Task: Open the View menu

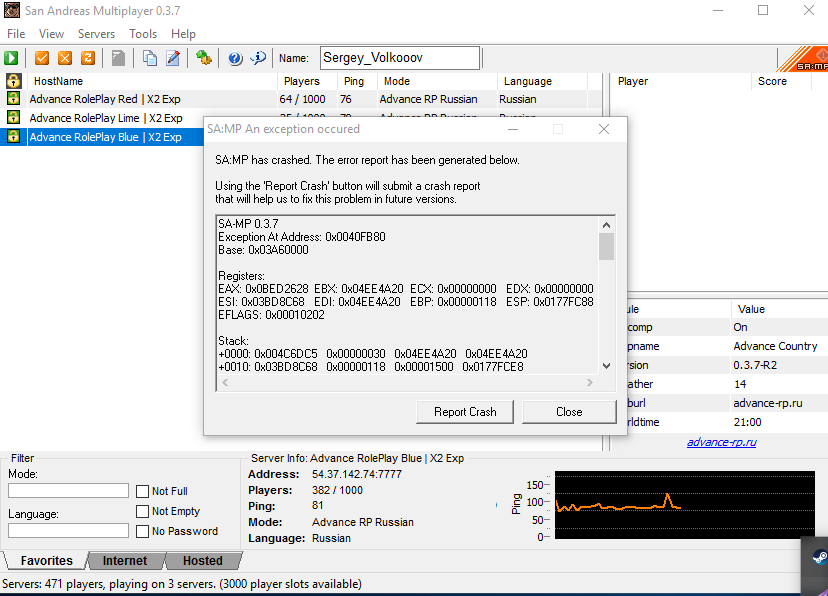Action: [51, 34]
